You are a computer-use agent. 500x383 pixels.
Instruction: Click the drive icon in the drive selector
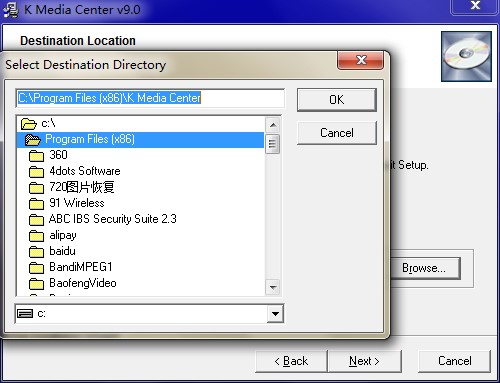pyautogui.click(x=25, y=313)
